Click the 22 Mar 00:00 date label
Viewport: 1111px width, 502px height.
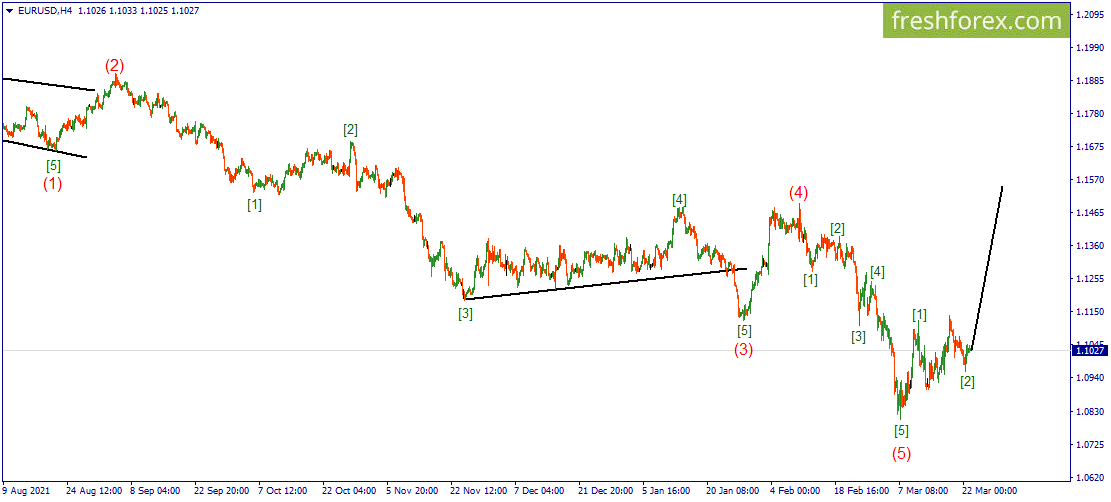(989, 490)
